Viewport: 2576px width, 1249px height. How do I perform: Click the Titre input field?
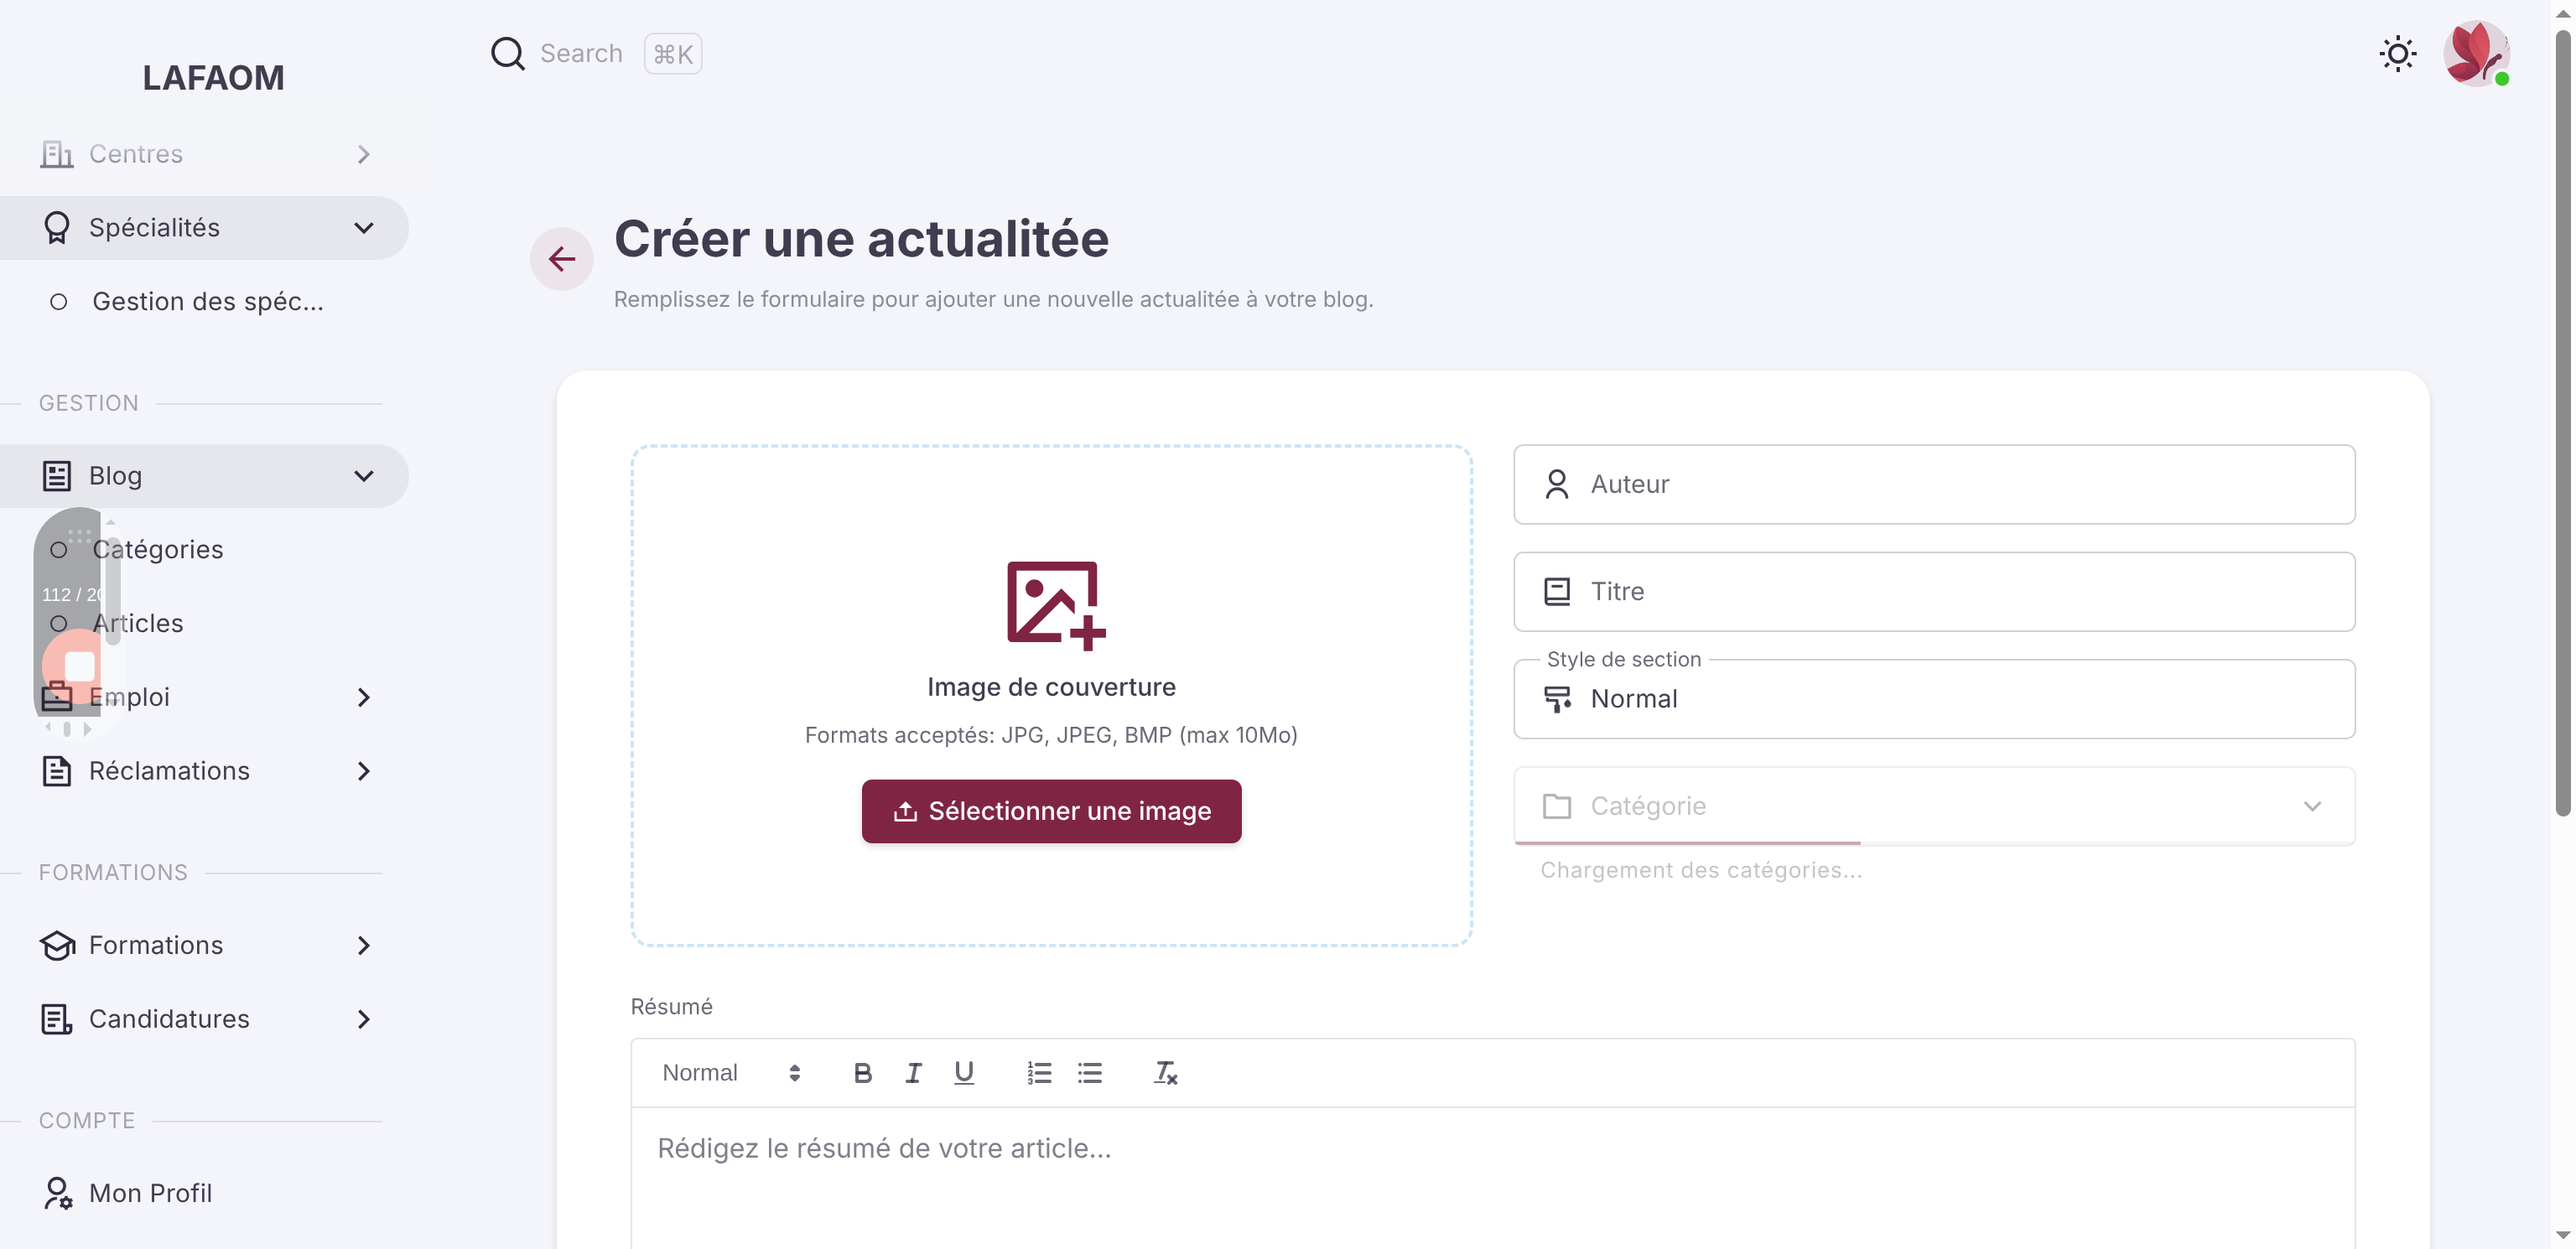1934,592
